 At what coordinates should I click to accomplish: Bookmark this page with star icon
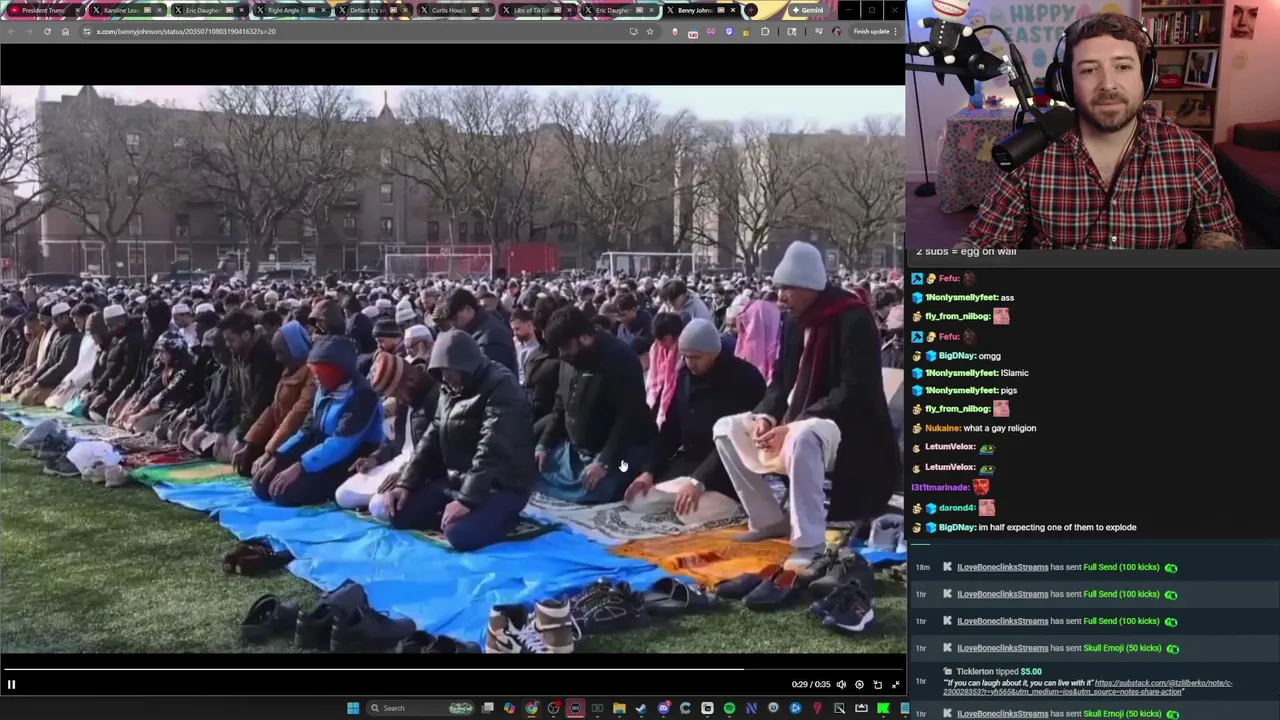pos(650,31)
